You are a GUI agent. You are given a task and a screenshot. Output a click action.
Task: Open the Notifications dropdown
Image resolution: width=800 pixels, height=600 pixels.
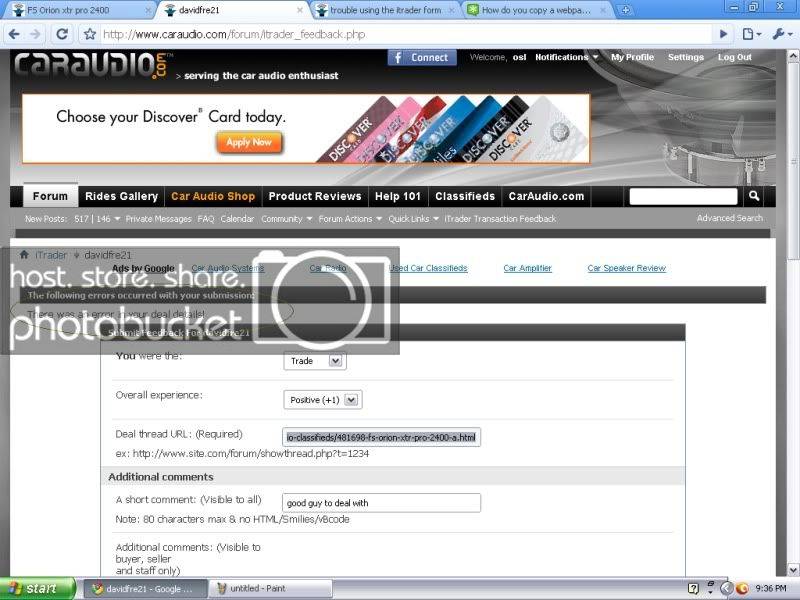567,57
